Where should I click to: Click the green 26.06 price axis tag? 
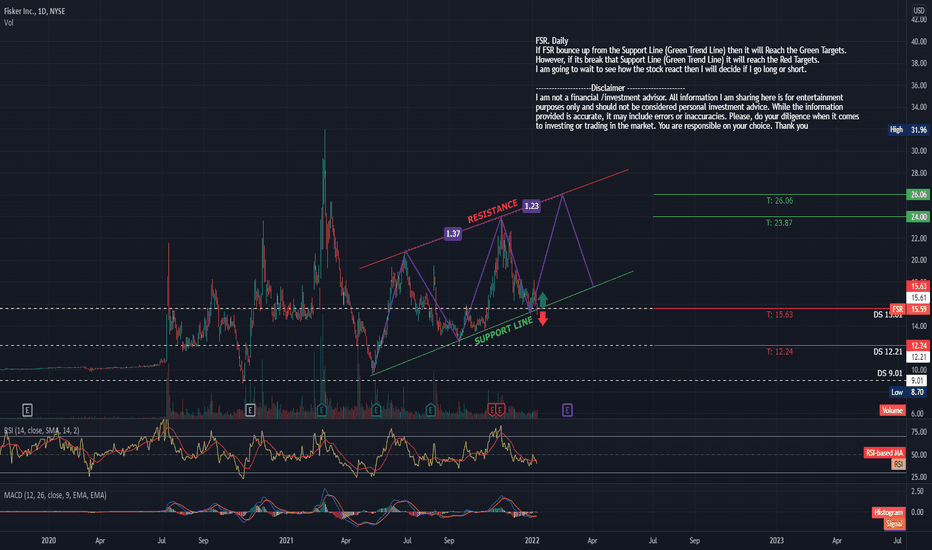click(x=918, y=194)
